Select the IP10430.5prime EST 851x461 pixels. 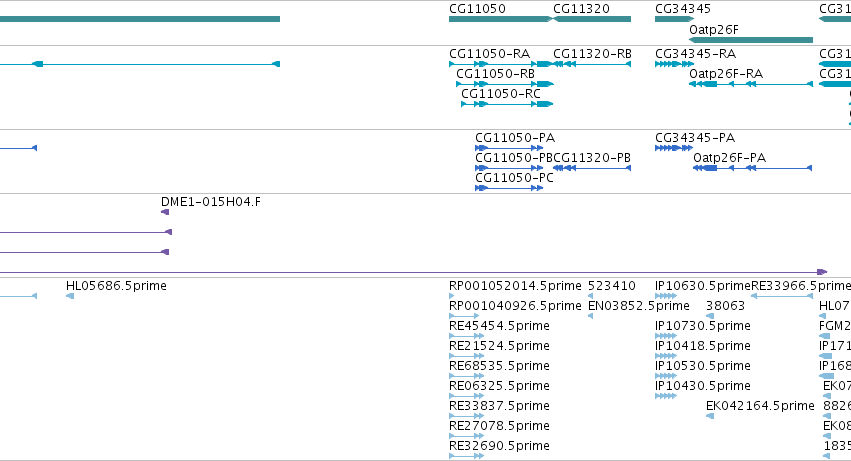tap(666, 396)
